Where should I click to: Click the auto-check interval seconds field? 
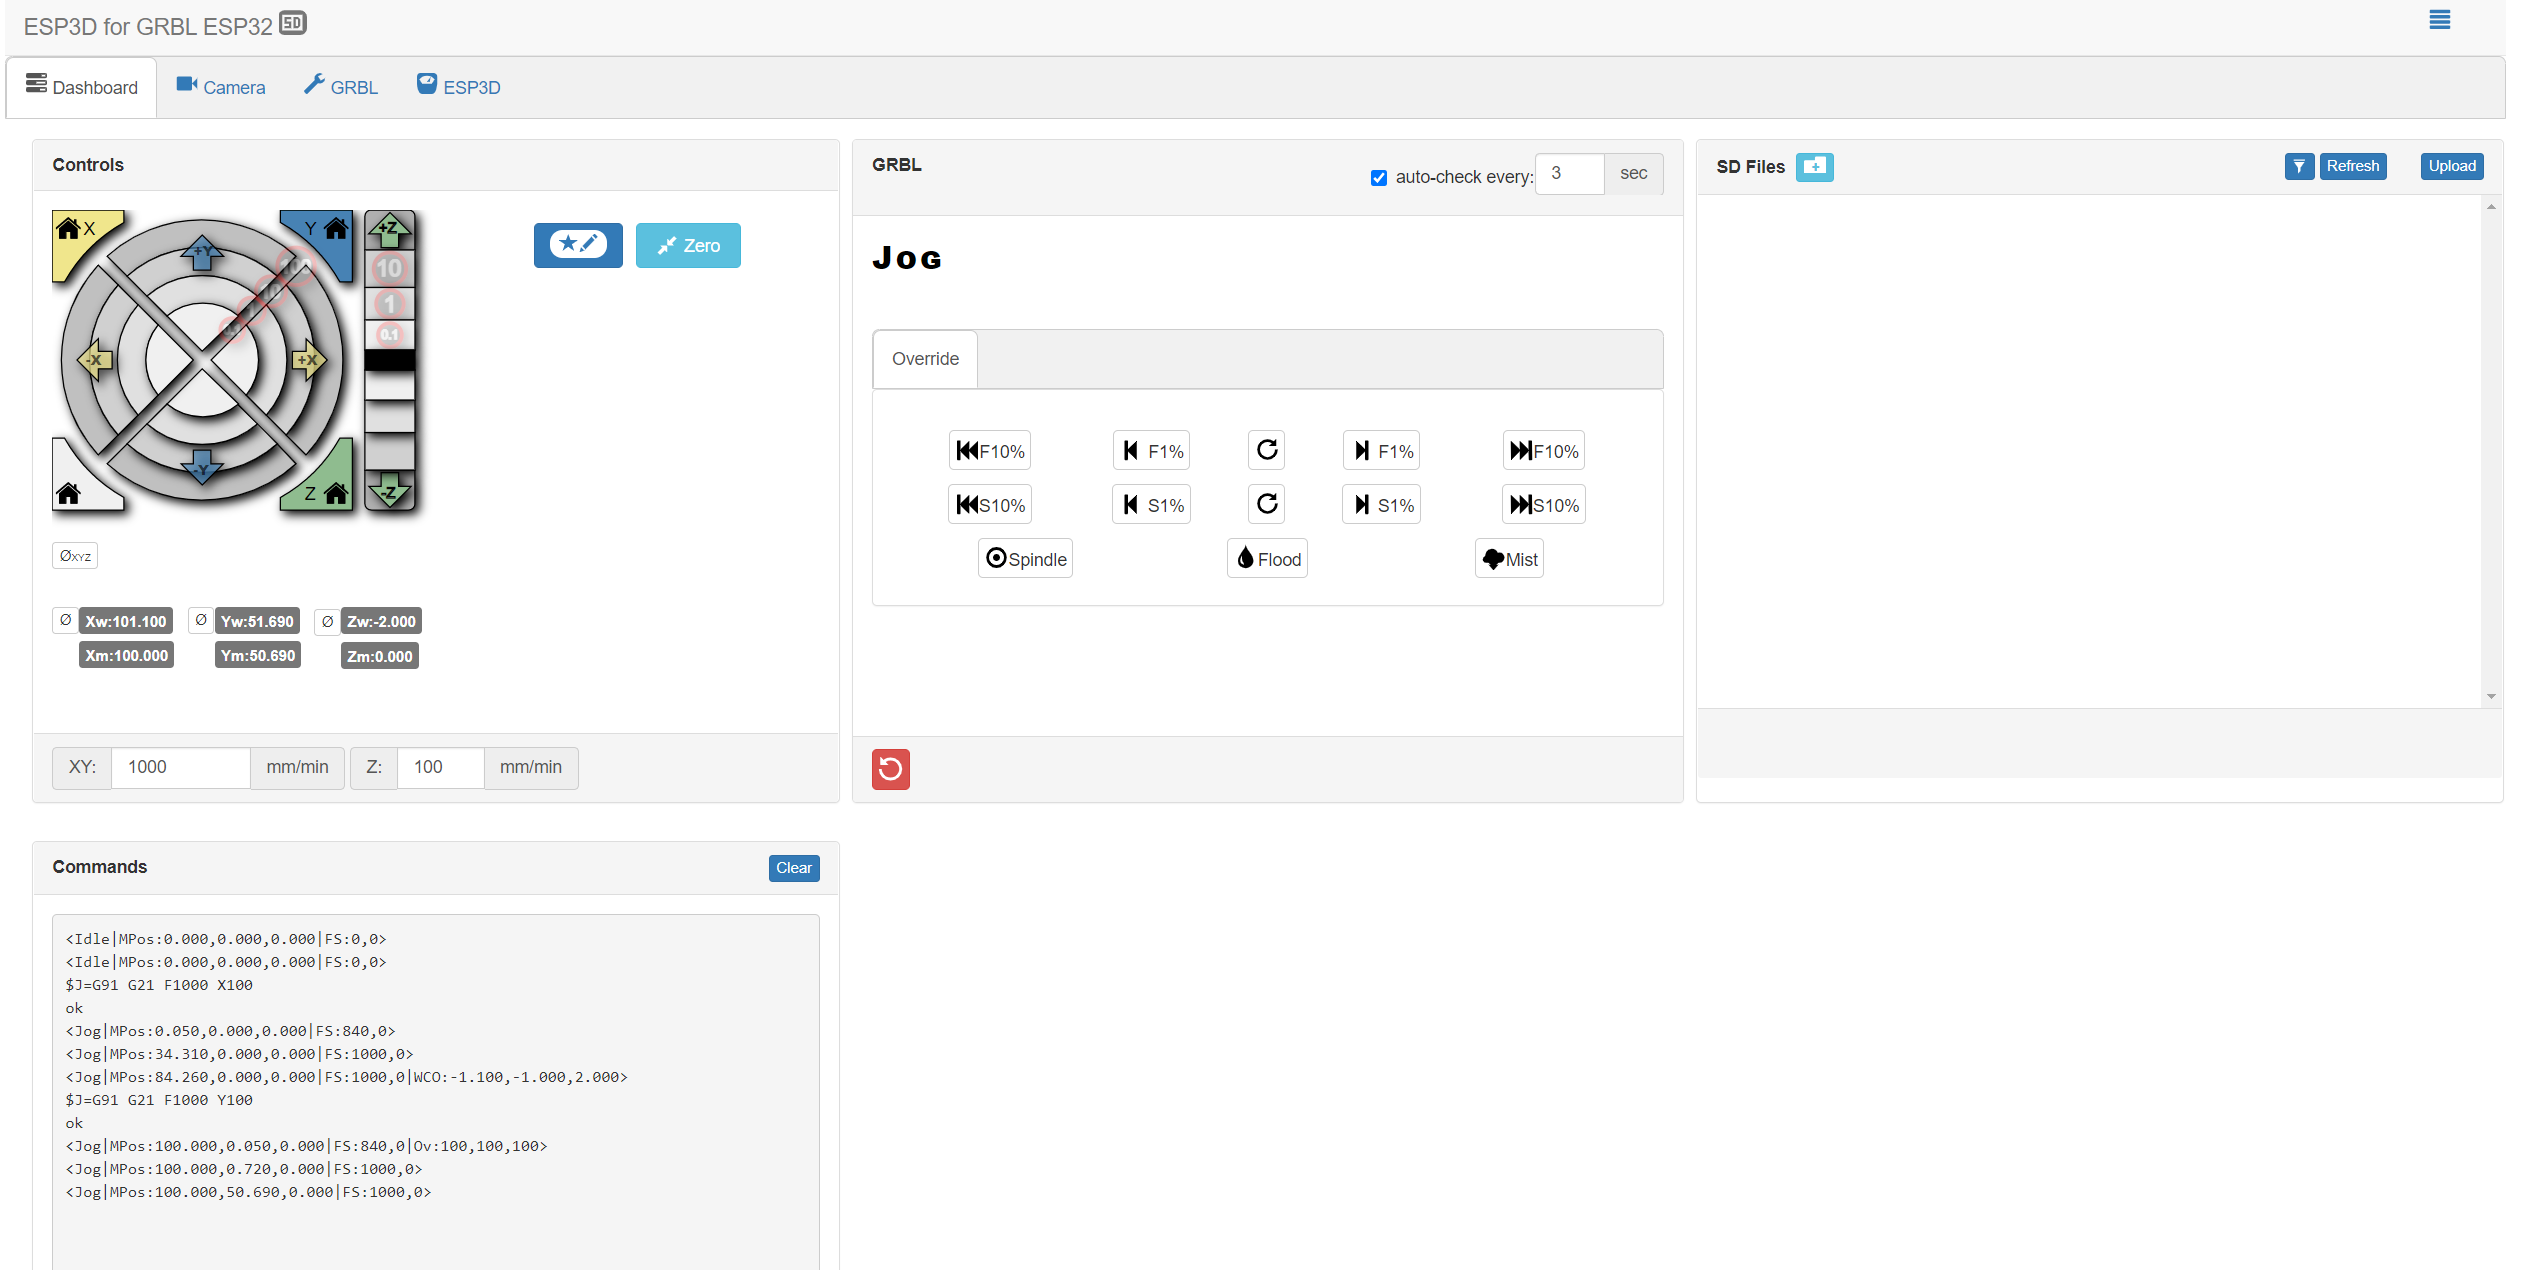tap(1570, 174)
